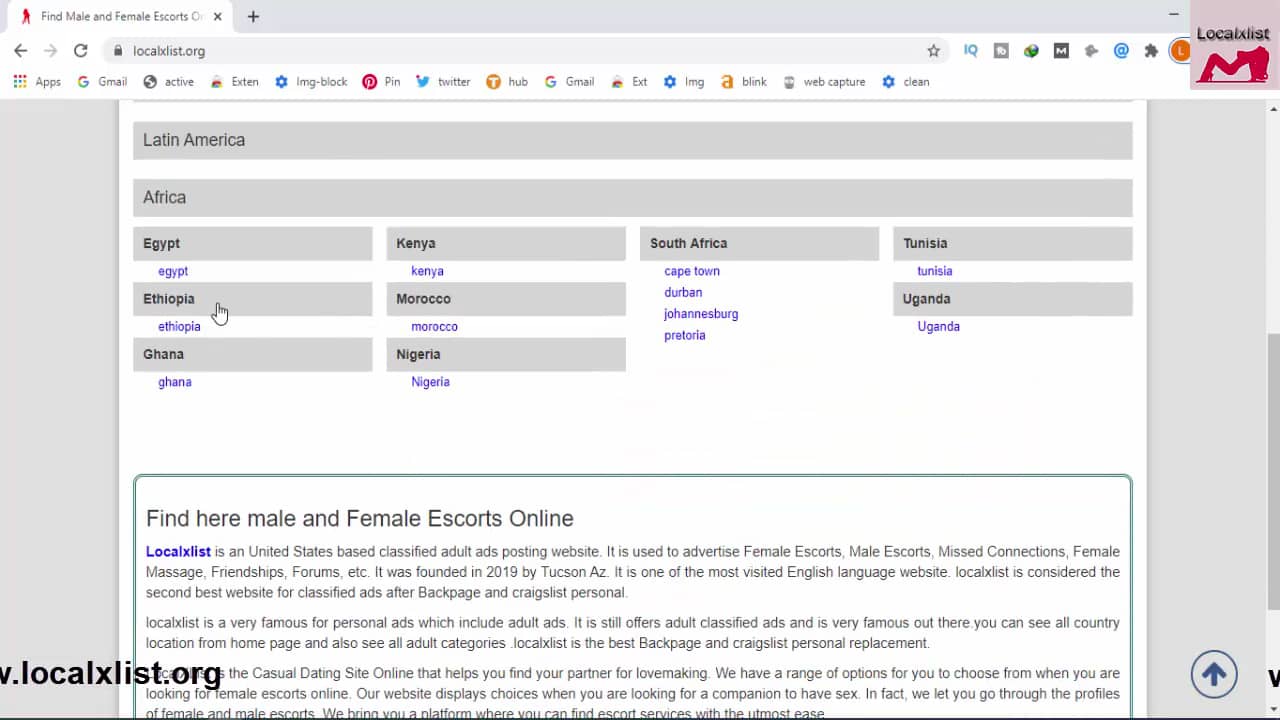Open the 'Img' bookmark
The height and width of the screenshot is (720, 1280).
click(x=683, y=82)
